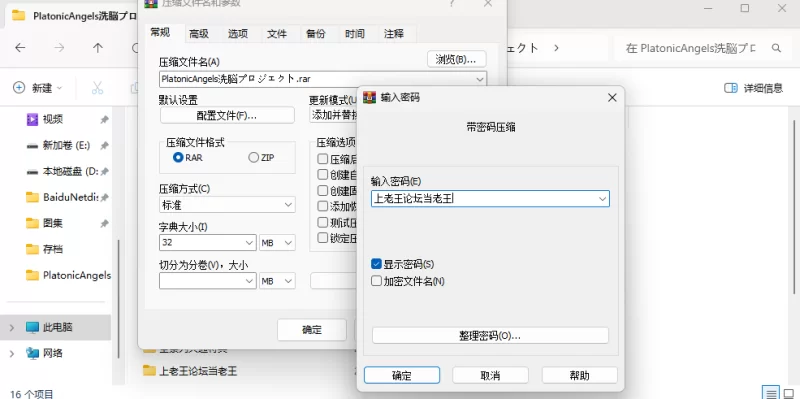Click 确定 in the archive settings dialog

[x=312, y=330]
